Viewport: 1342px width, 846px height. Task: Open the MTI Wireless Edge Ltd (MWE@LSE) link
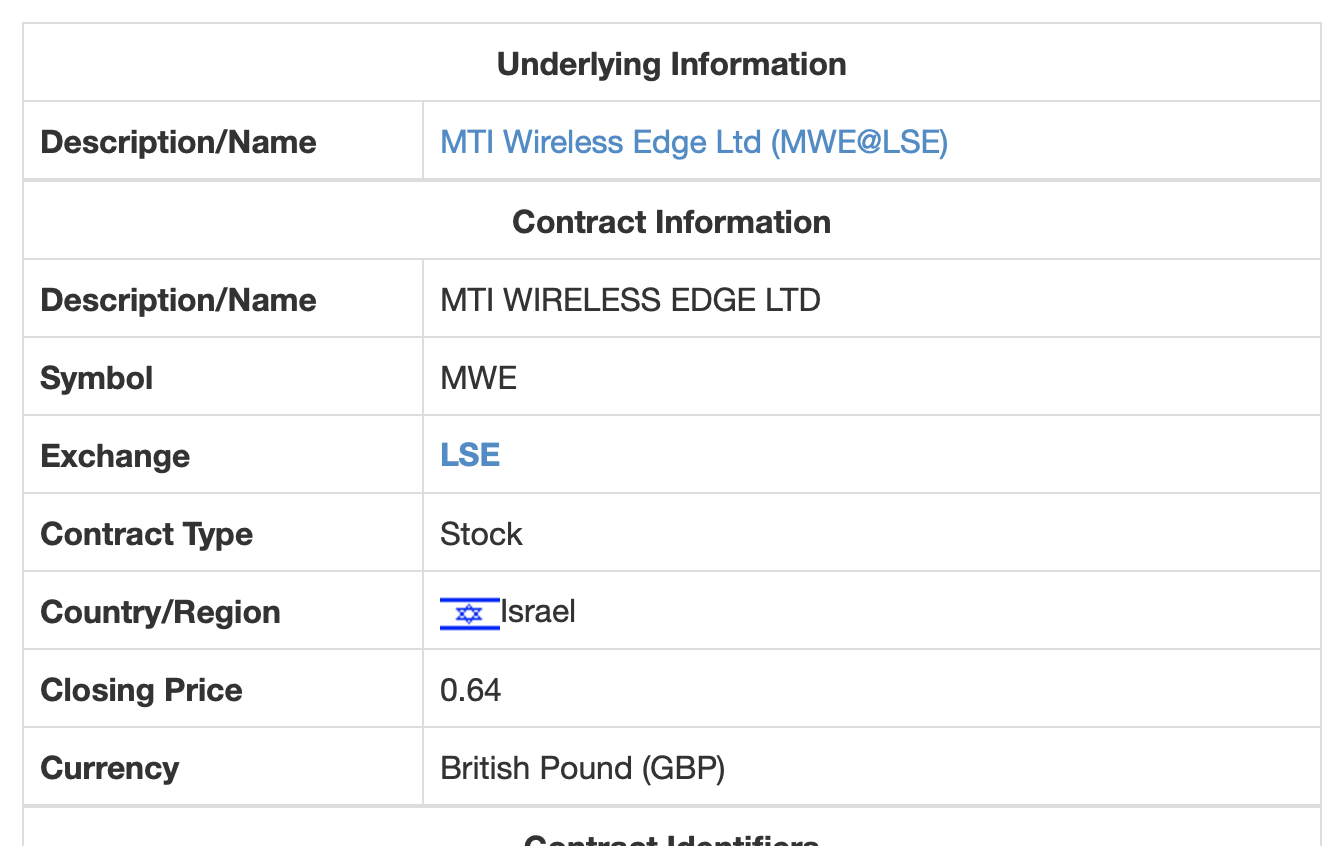tap(694, 142)
